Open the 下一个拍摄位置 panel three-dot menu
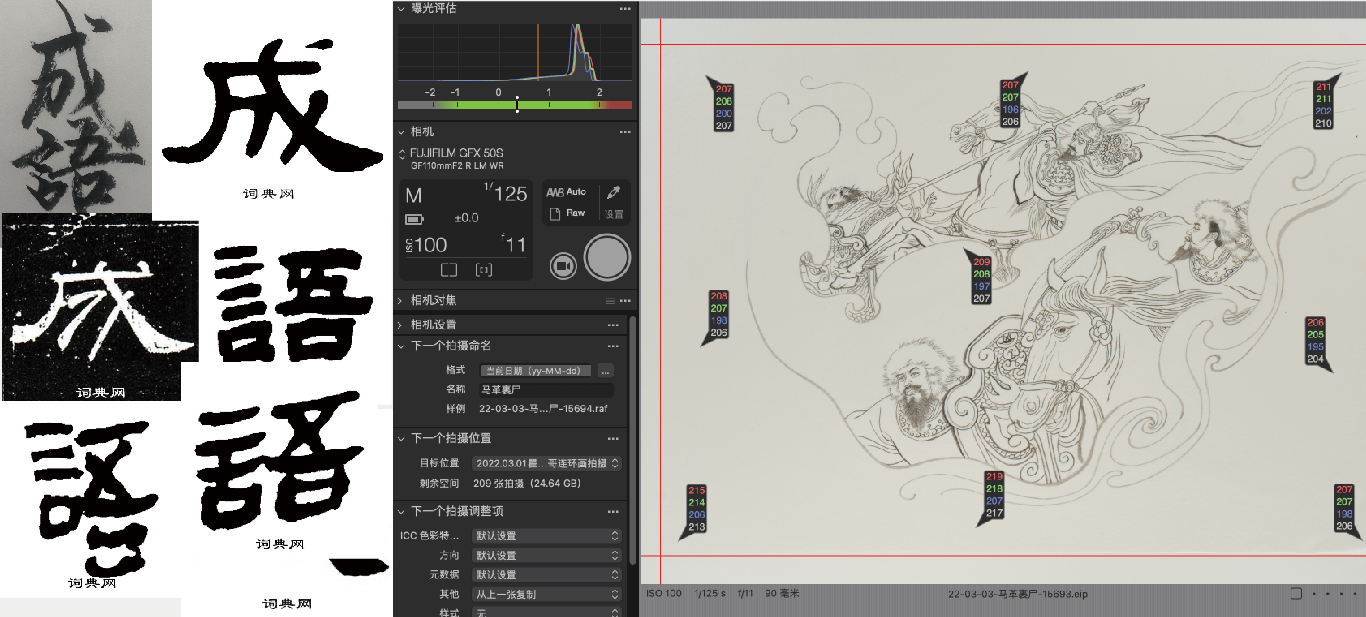The height and width of the screenshot is (617, 1366). click(613, 438)
